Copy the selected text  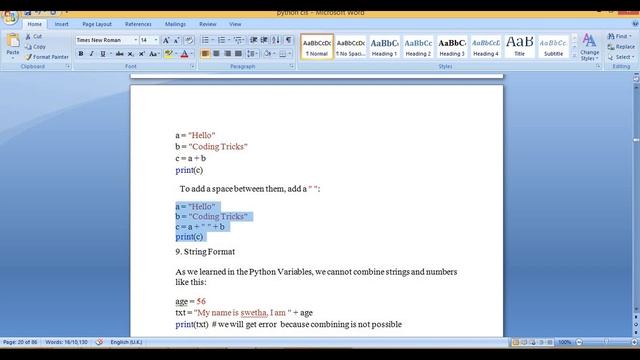point(35,47)
